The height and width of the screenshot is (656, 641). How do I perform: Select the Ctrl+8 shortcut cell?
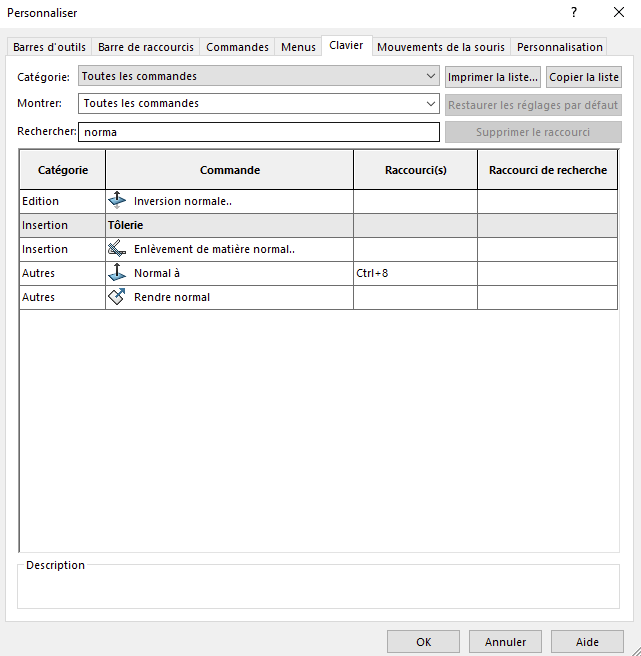[x=415, y=273]
